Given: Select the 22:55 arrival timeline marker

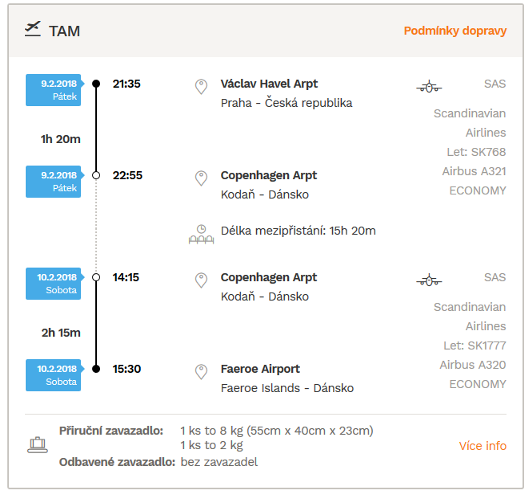Looking at the screenshot, I should point(96,175).
